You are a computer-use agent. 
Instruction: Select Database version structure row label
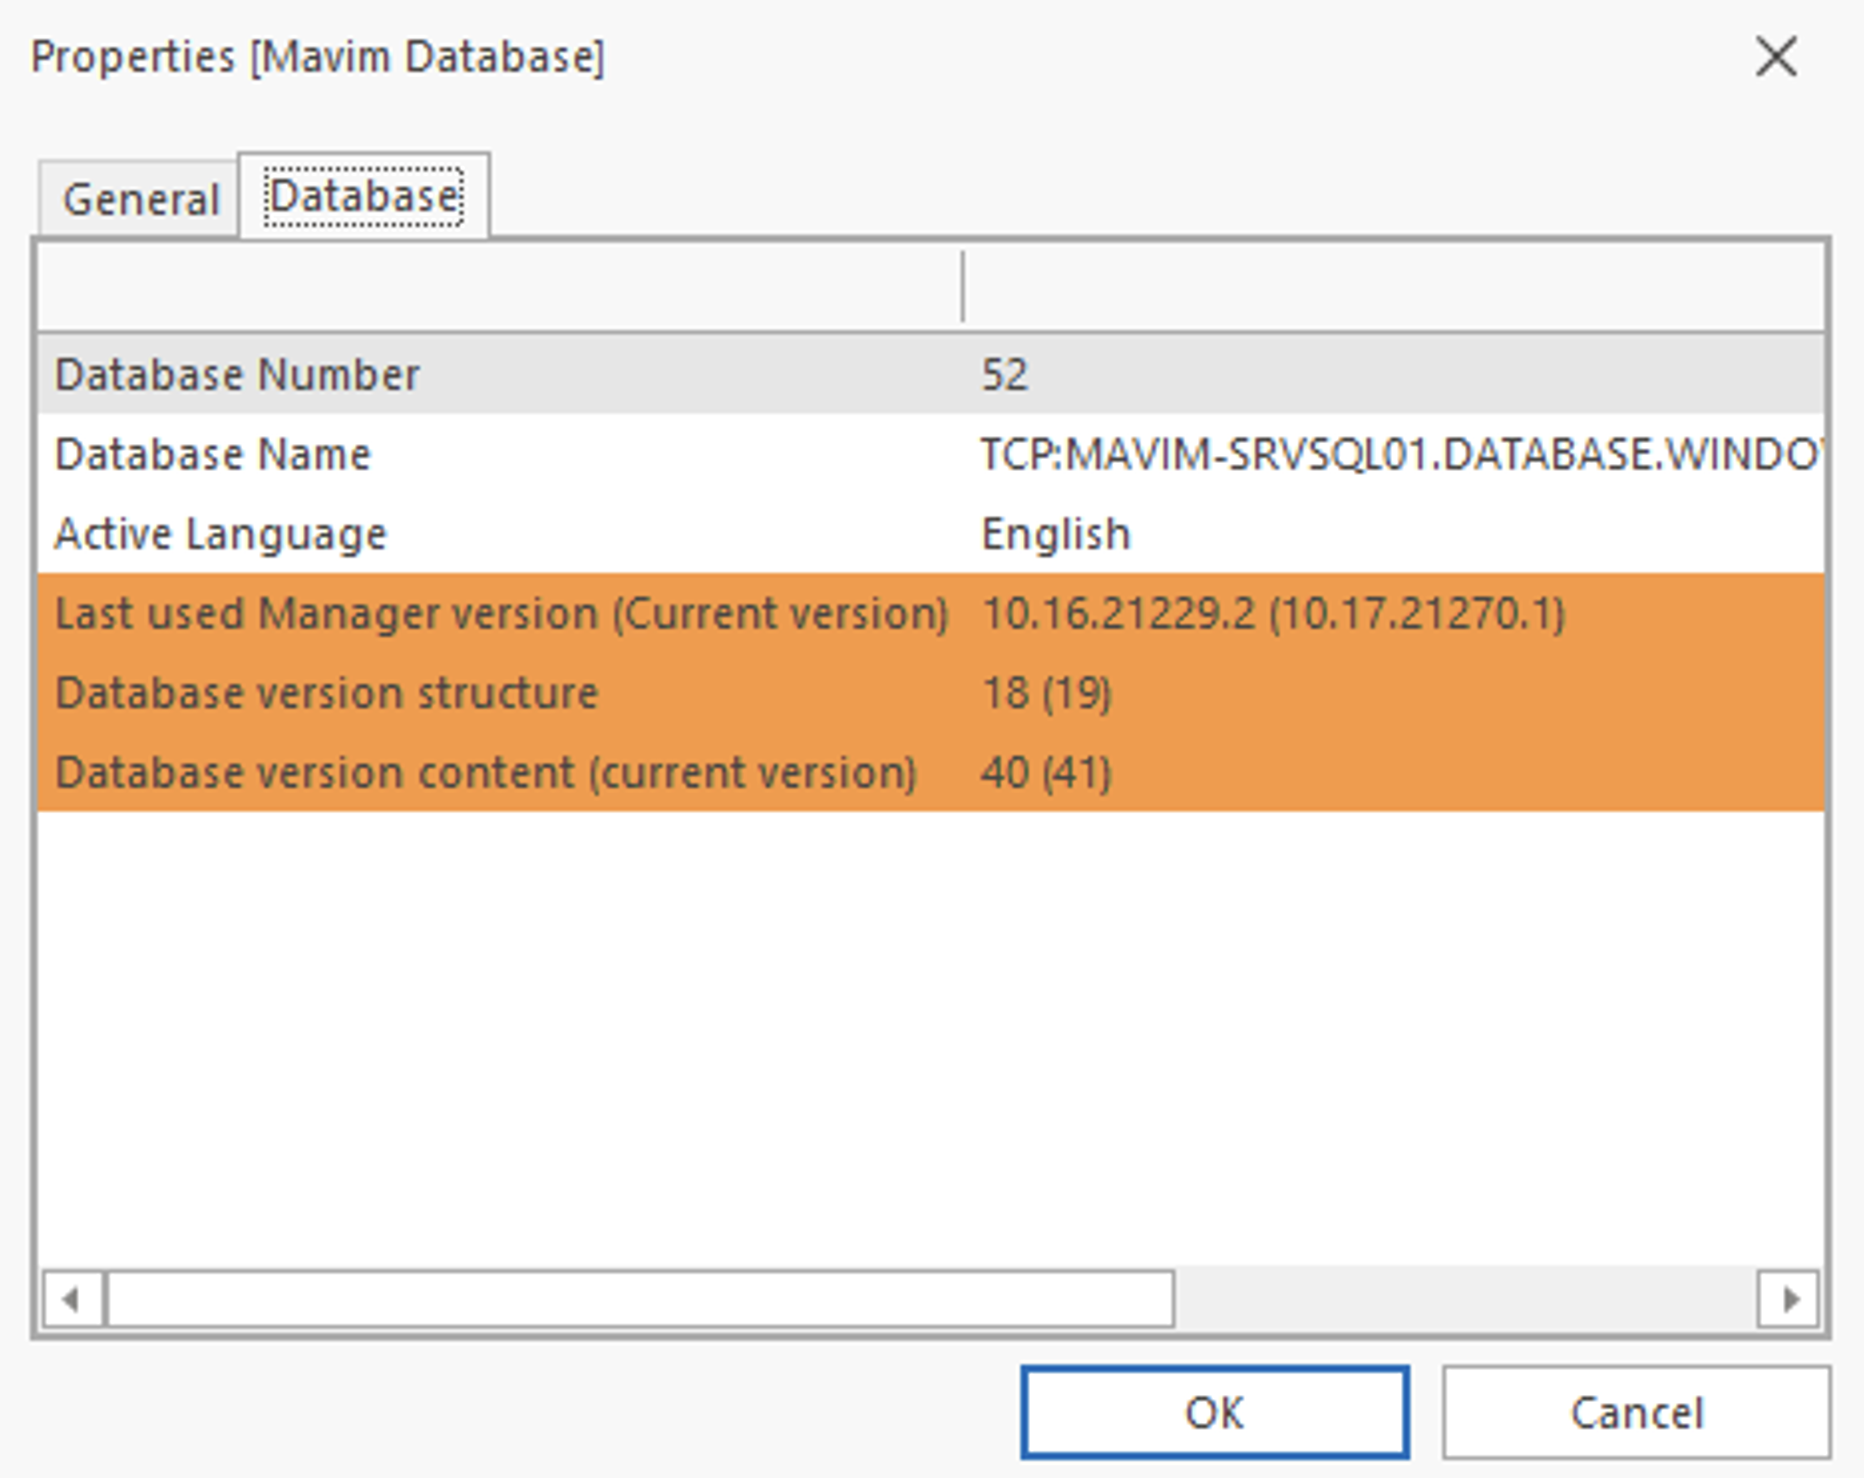[327, 693]
